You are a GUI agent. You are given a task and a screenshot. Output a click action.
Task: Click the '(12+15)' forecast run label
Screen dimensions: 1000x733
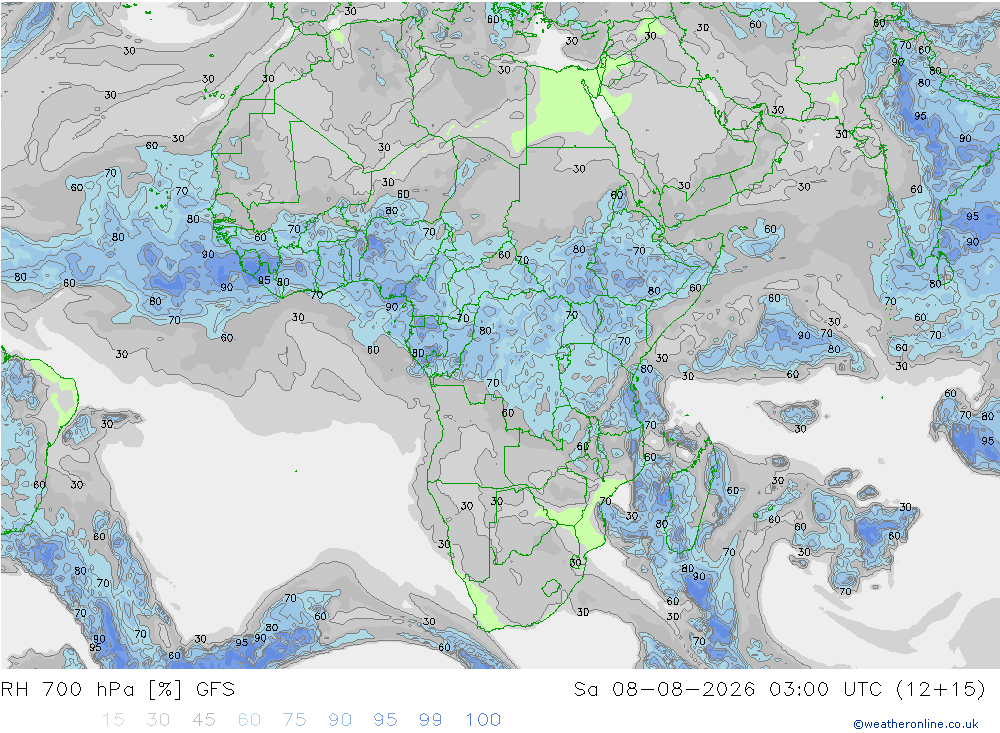coord(941,690)
